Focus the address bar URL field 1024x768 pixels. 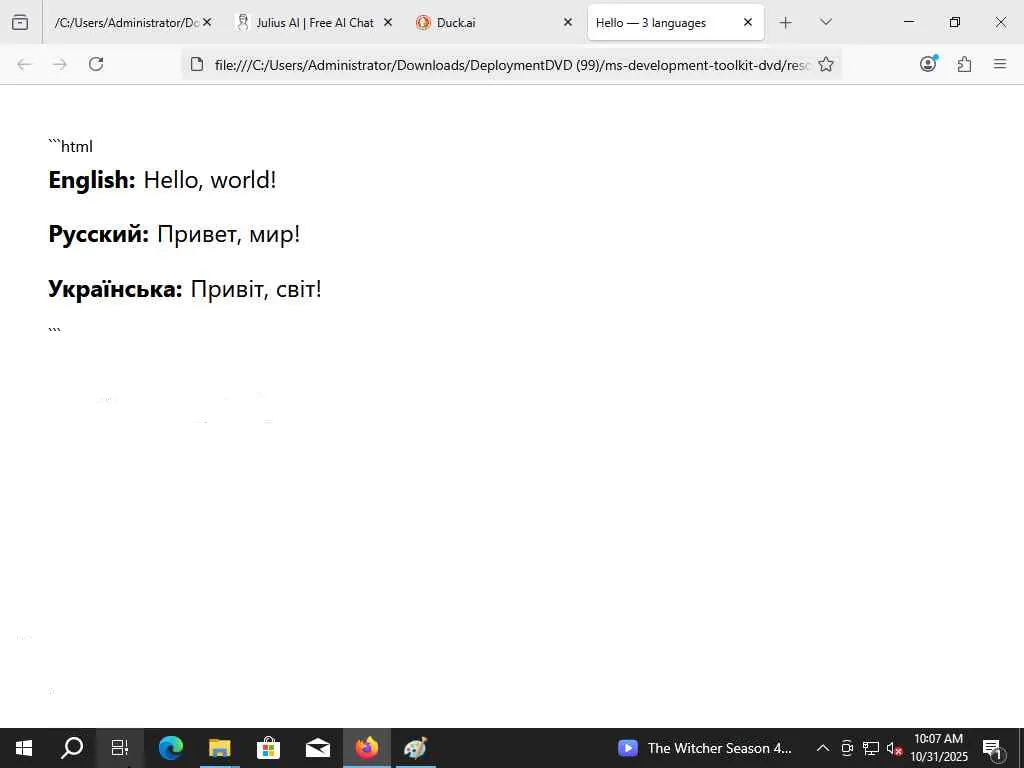(511, 65)
